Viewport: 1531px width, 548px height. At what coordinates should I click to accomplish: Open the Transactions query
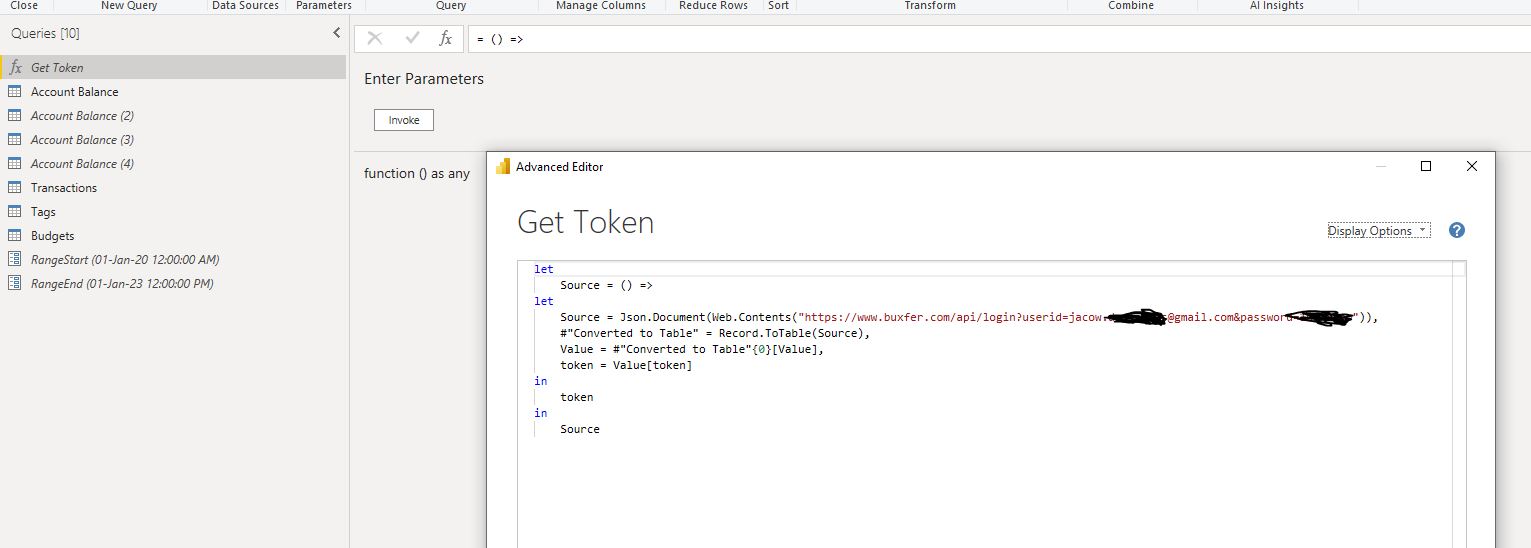64,187
